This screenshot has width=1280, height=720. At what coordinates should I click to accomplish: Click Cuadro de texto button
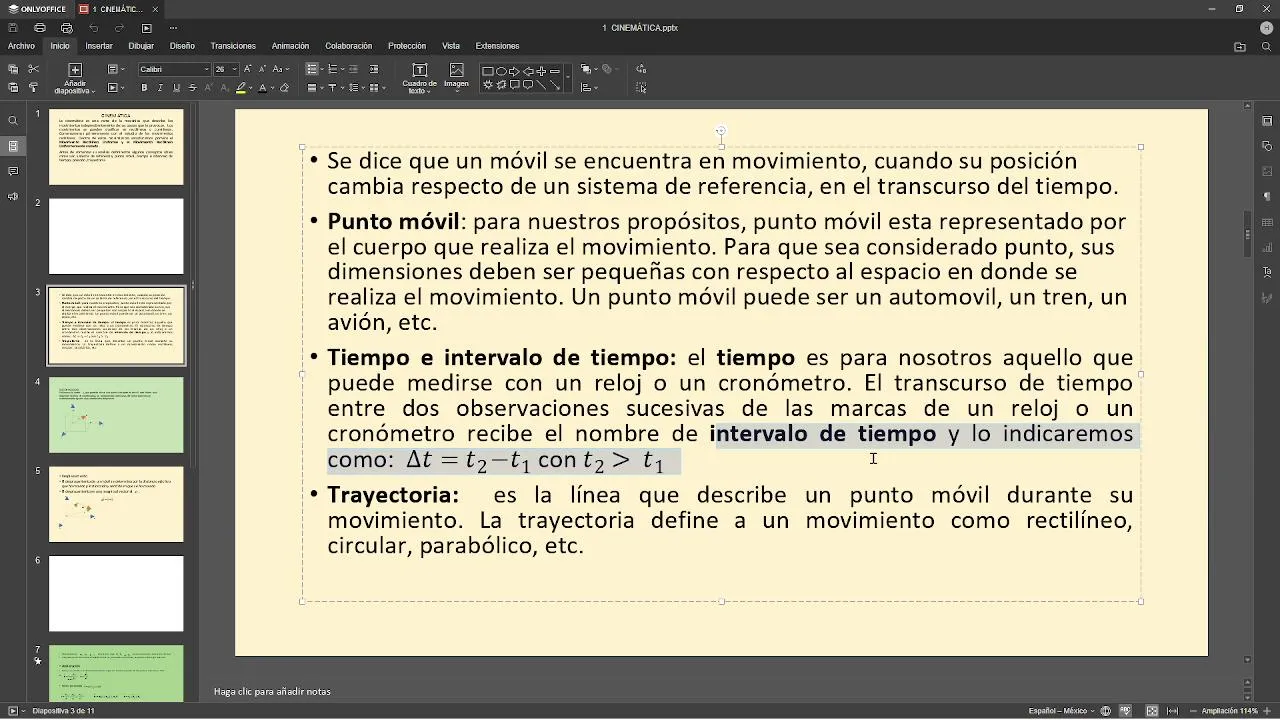pos(420,78)
